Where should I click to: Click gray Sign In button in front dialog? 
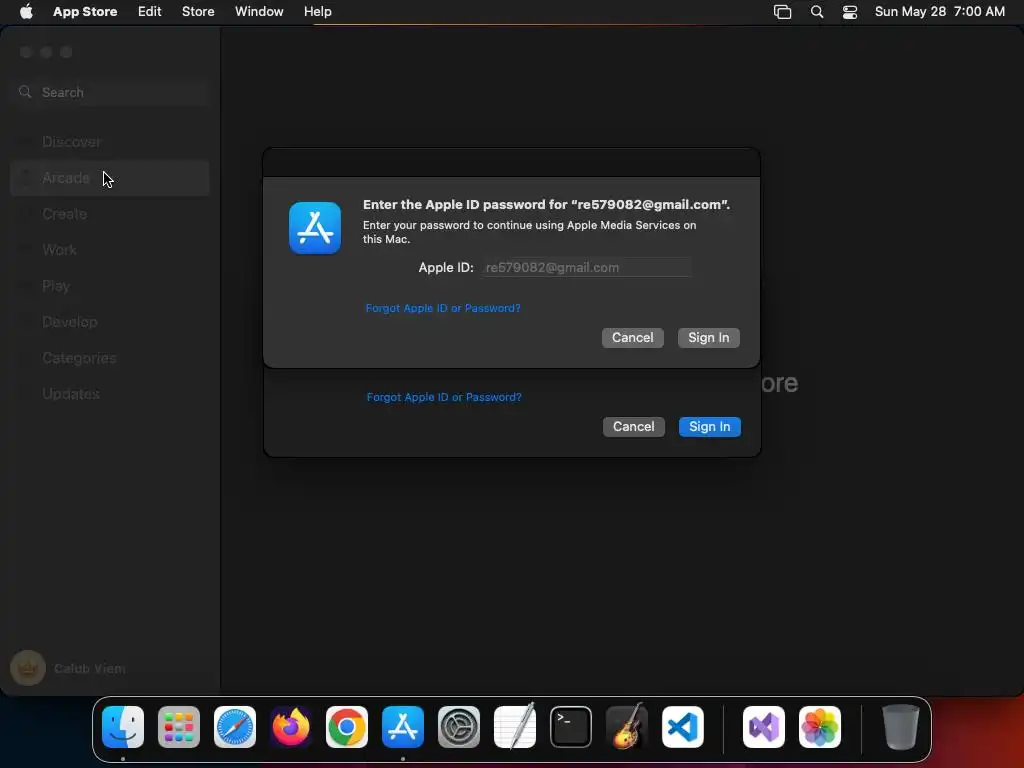pos(709,338)
